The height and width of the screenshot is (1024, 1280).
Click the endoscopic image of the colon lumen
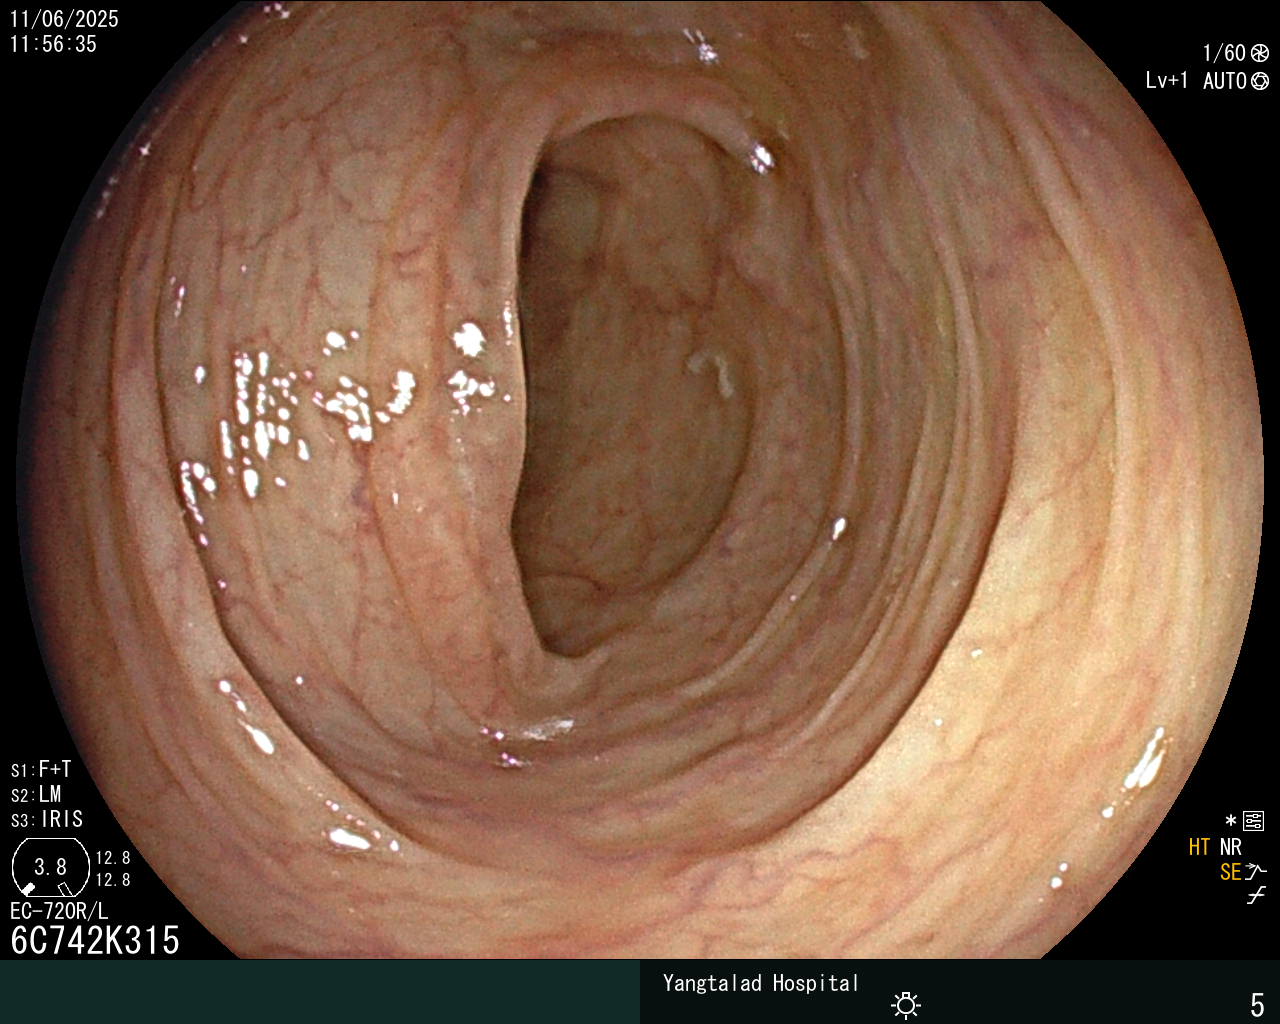click(640, 480)
